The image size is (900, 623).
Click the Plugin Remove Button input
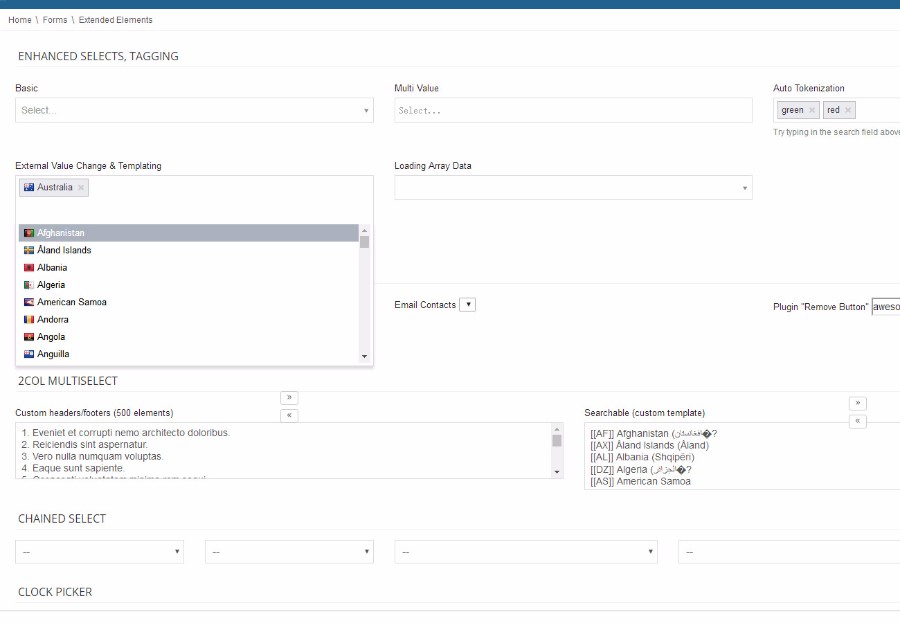[x=886, y=307]
